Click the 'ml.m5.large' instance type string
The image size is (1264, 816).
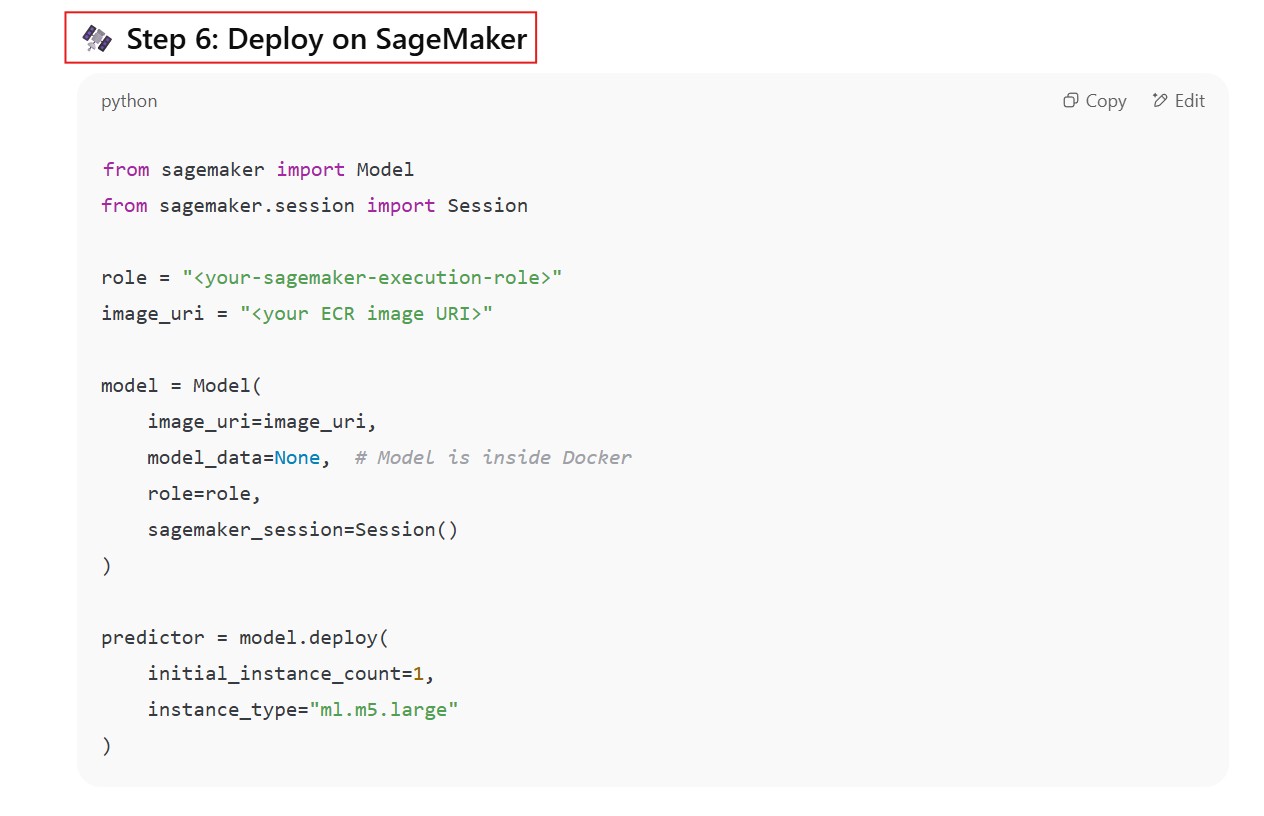[x=384, y=709]
